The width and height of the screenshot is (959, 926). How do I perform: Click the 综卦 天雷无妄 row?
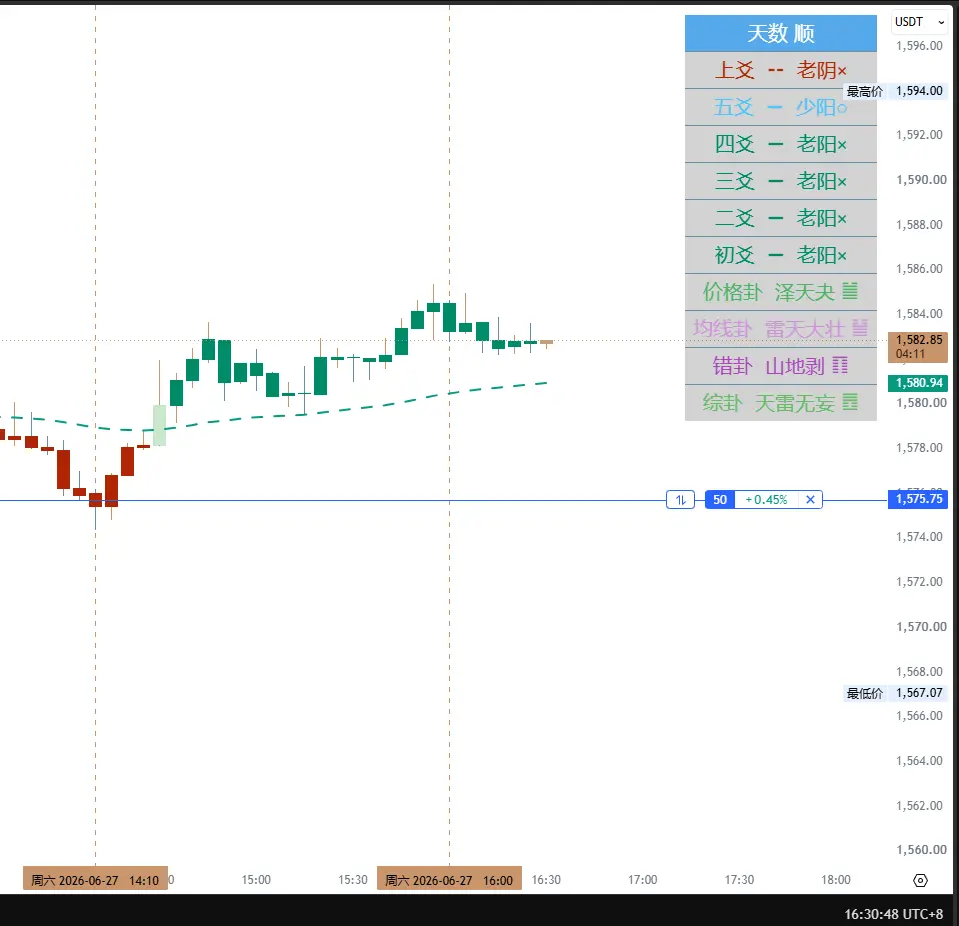click(x=780, y=403)
